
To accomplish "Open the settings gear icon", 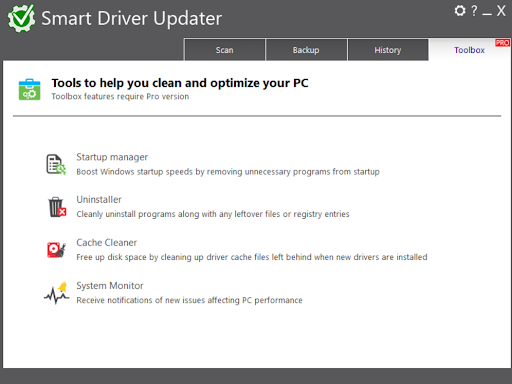I will tap(460, 11).
